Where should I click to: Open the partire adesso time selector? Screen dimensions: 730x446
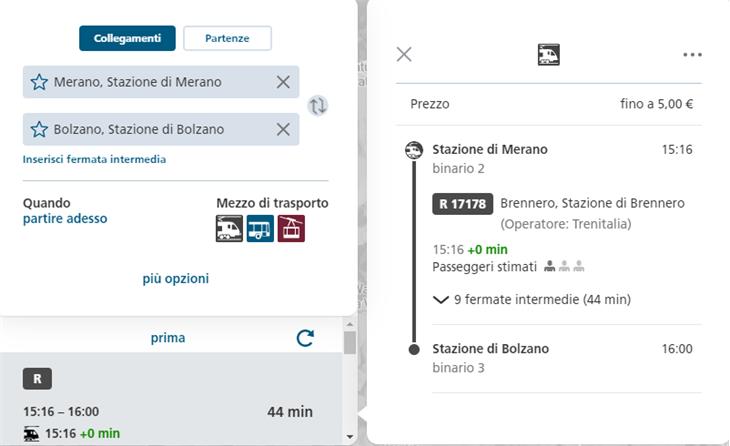[65, 219]
